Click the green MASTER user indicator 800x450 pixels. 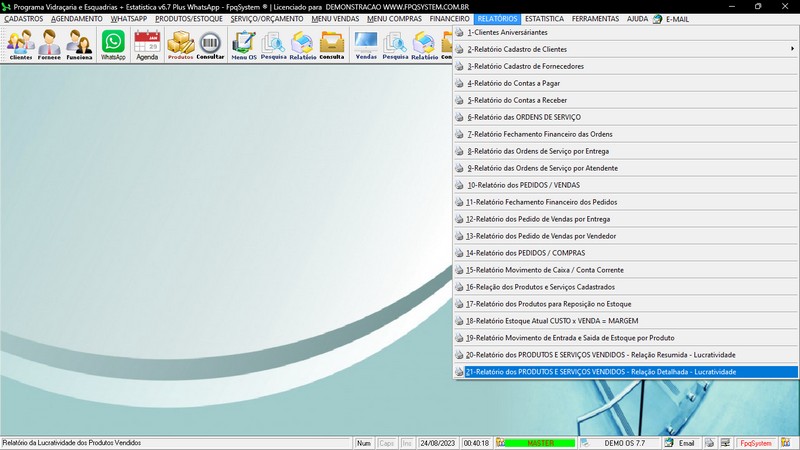click(540, 443)
